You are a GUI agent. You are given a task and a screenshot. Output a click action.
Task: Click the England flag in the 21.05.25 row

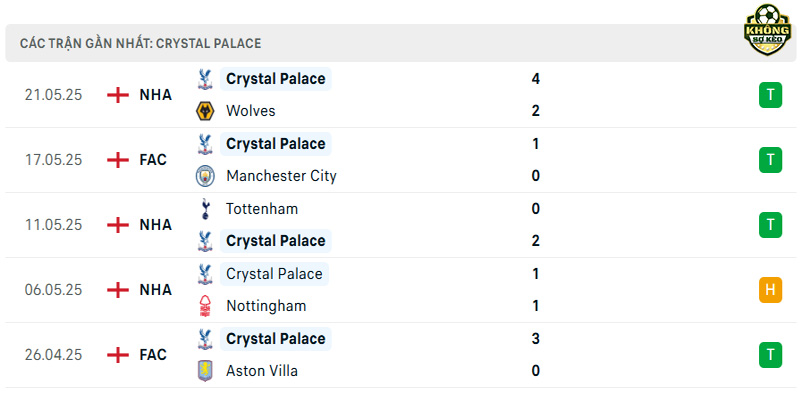coord(118,95)
